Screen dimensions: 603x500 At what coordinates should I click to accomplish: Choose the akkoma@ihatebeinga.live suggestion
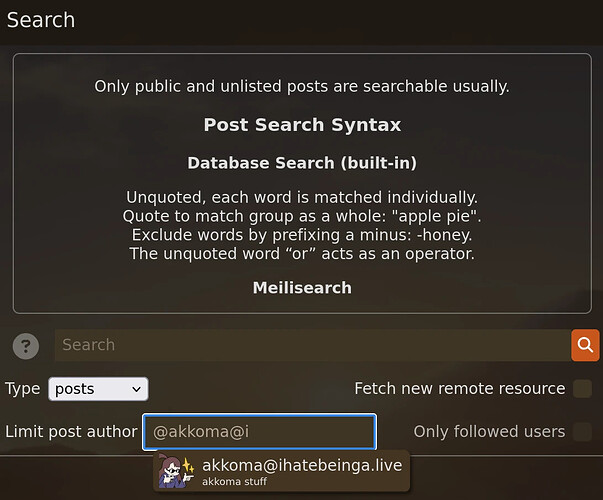tap(282, 471)
